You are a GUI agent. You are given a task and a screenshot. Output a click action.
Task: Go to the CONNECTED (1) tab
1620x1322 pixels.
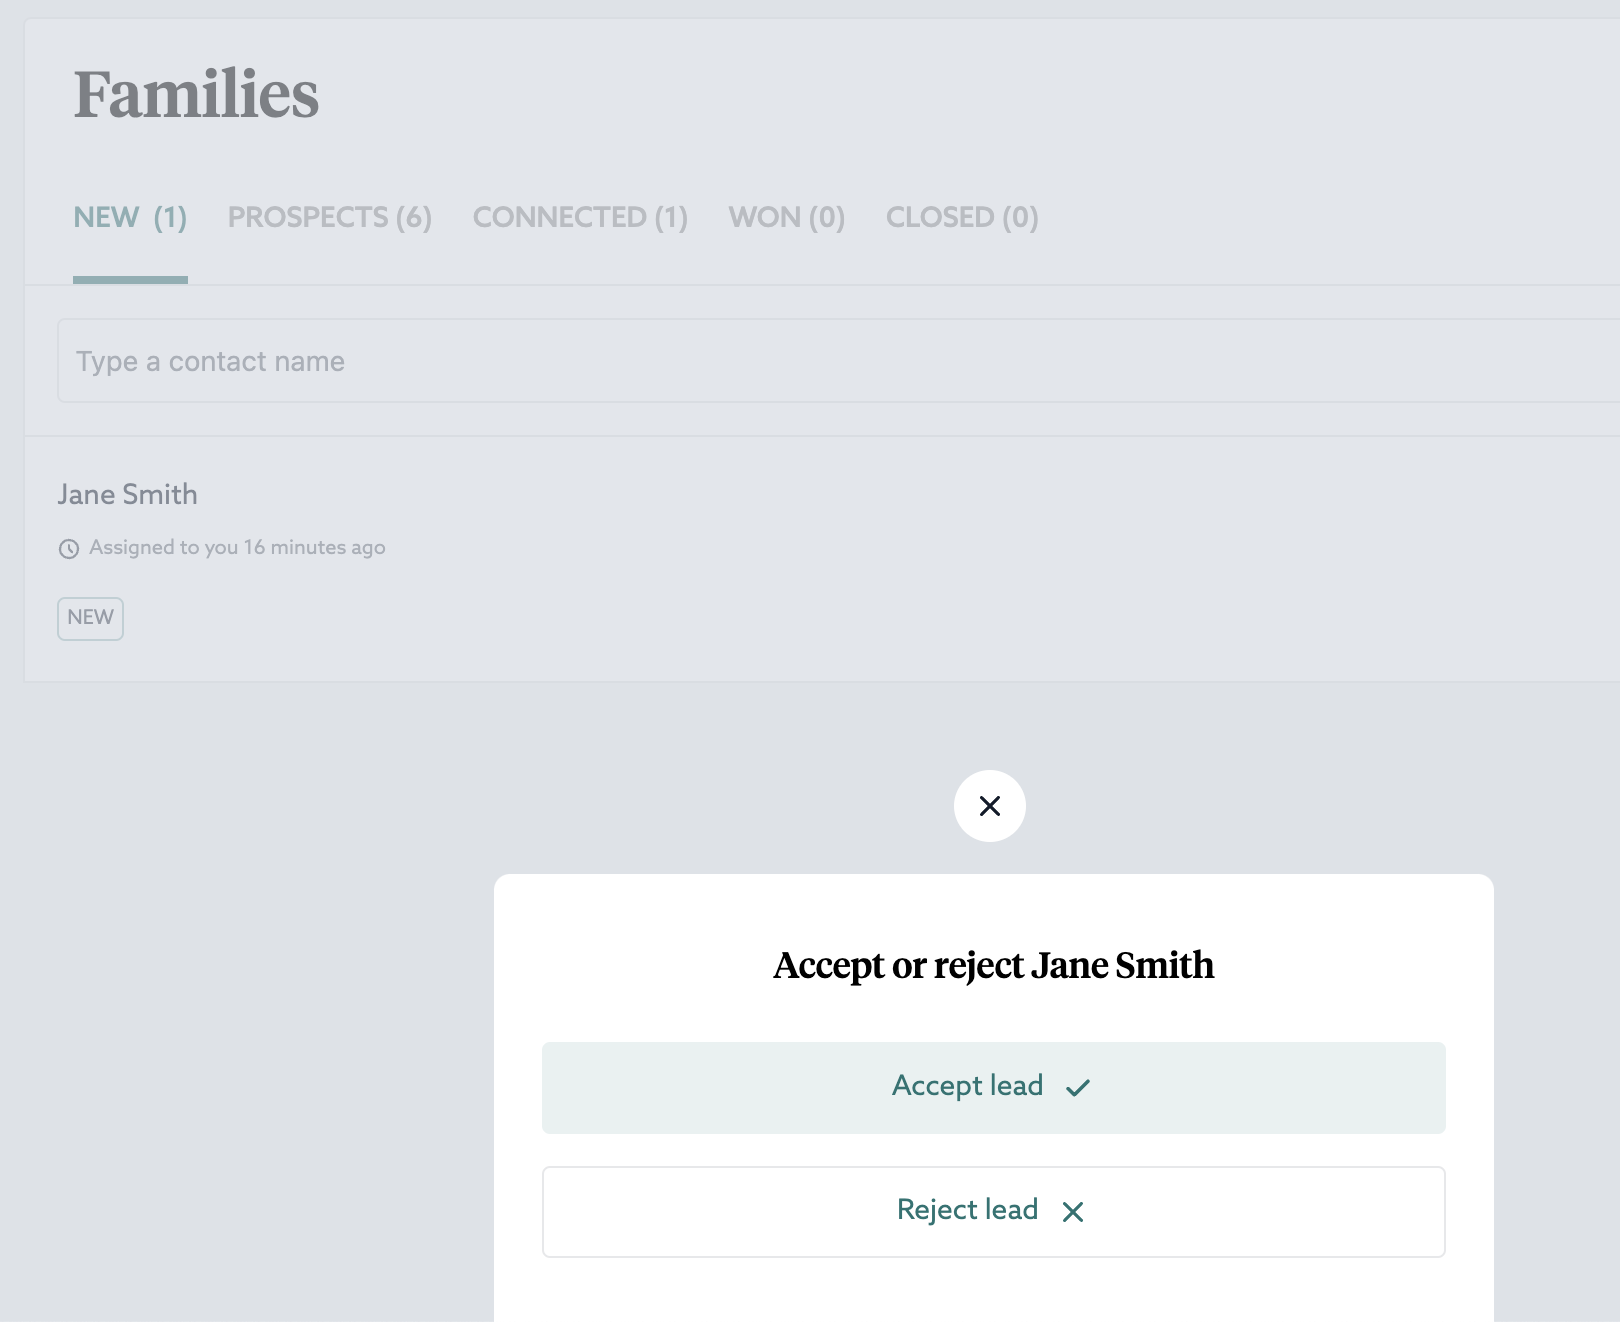pyautogui.click(x=580, y=217)
